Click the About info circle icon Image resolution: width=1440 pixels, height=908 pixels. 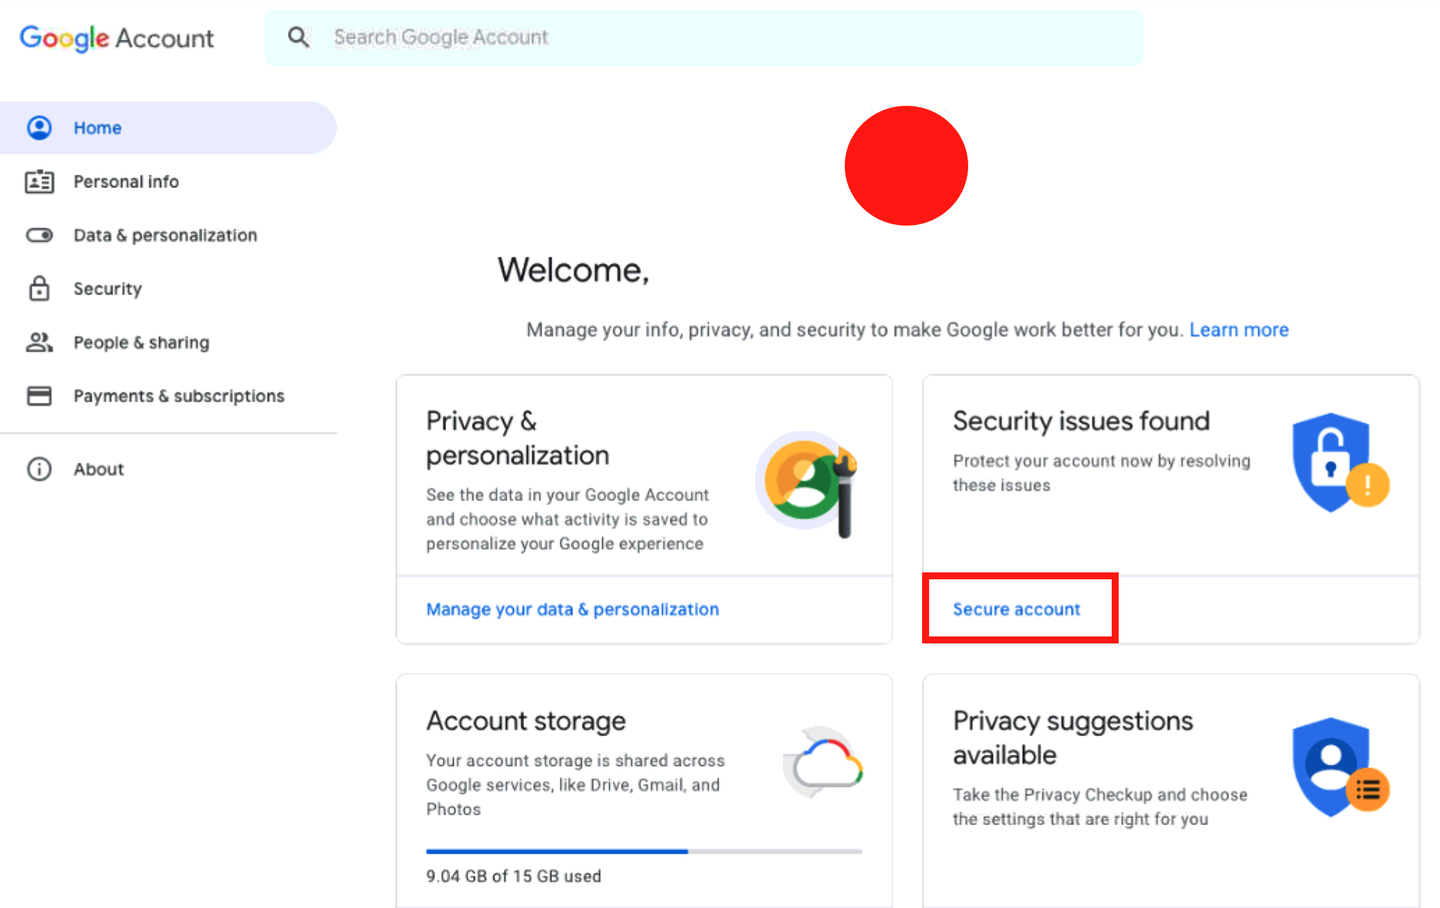[x=39, y=469]
